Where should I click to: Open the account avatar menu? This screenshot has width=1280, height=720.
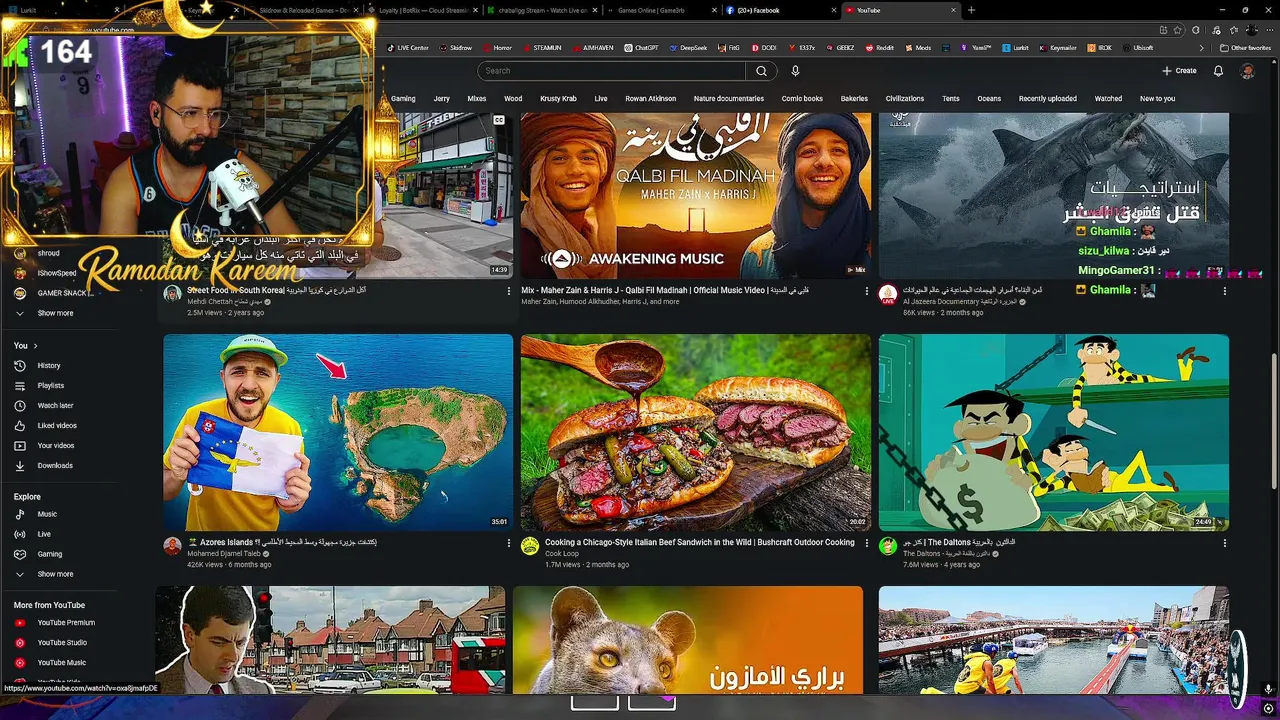[1247, 71]
